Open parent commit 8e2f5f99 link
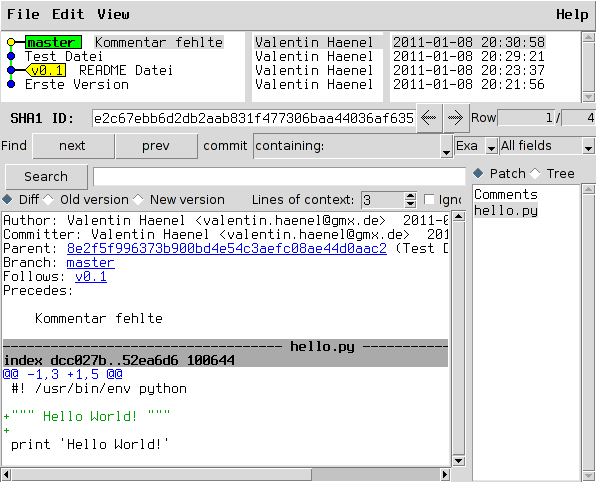Image resolution: width=596 pixels, height=482 pixels. 227,248
